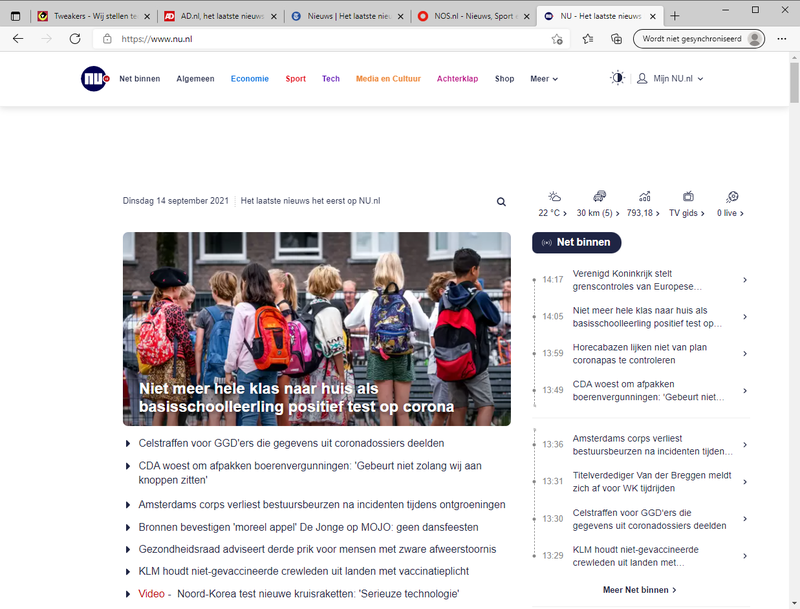Click Meer Net binnen link

pos(640,590)
